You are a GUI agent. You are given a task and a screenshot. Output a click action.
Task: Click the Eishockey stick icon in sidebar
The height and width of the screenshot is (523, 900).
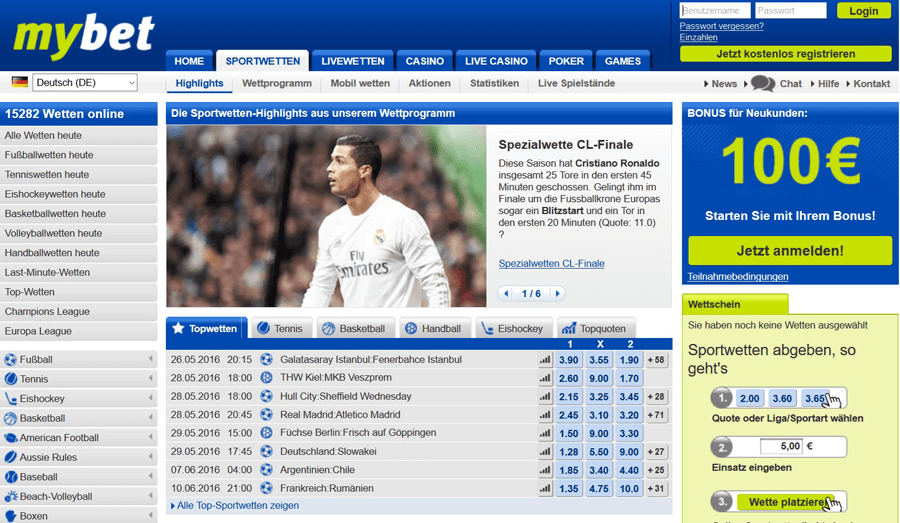click(10, 398)
